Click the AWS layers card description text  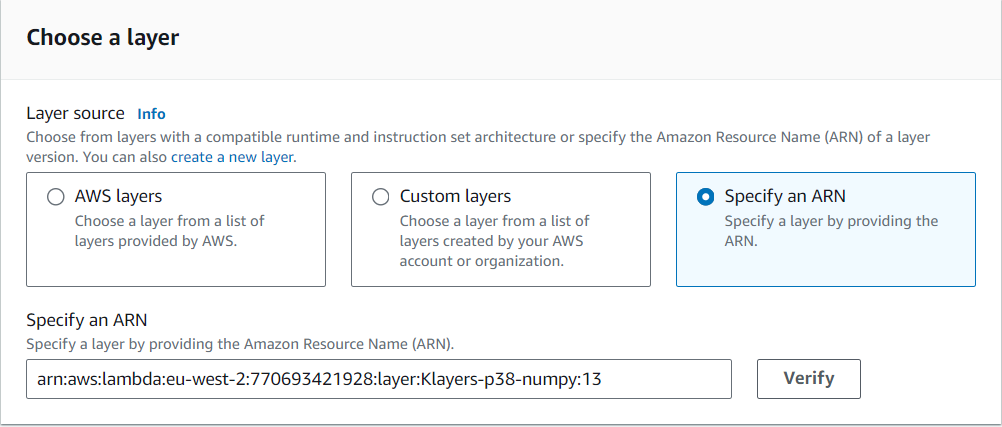tap(169, 231)
